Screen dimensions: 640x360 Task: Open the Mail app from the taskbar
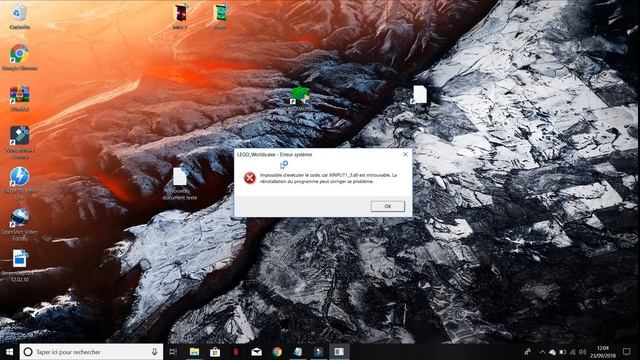tap(256, 351)
